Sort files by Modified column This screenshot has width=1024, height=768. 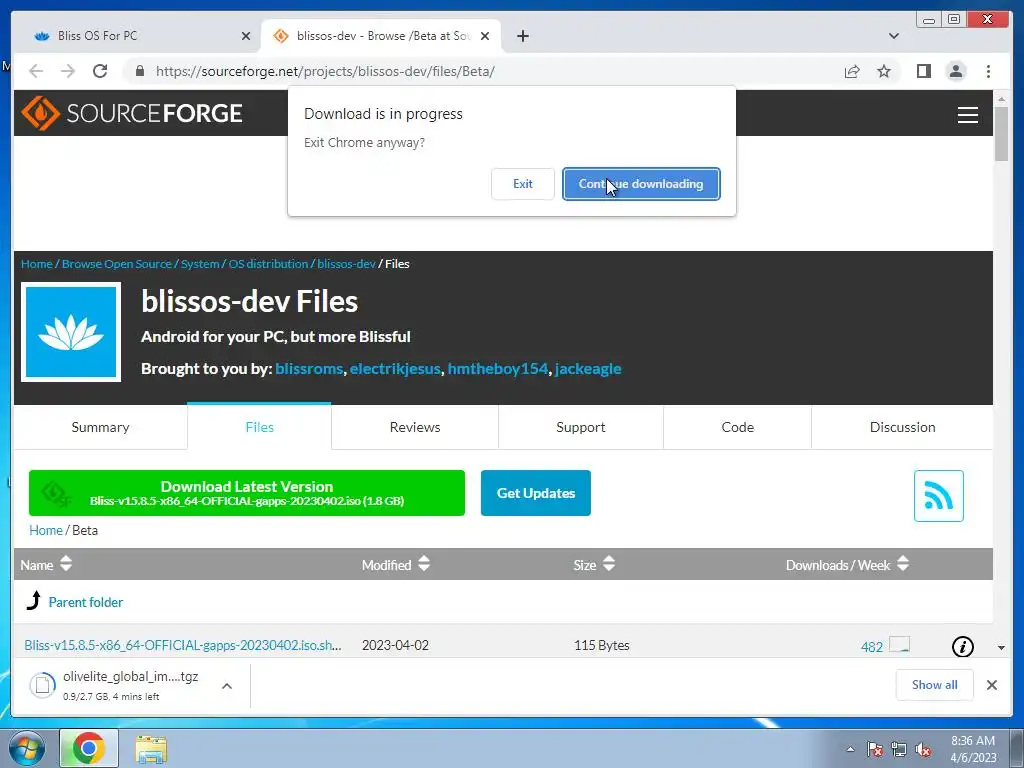[396, 565]
